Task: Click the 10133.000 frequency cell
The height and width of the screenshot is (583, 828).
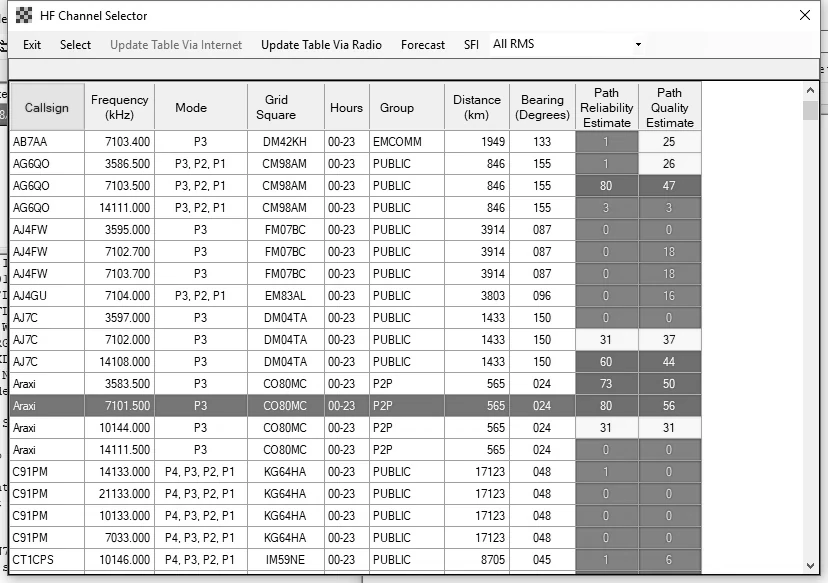Action: point(119,516)
